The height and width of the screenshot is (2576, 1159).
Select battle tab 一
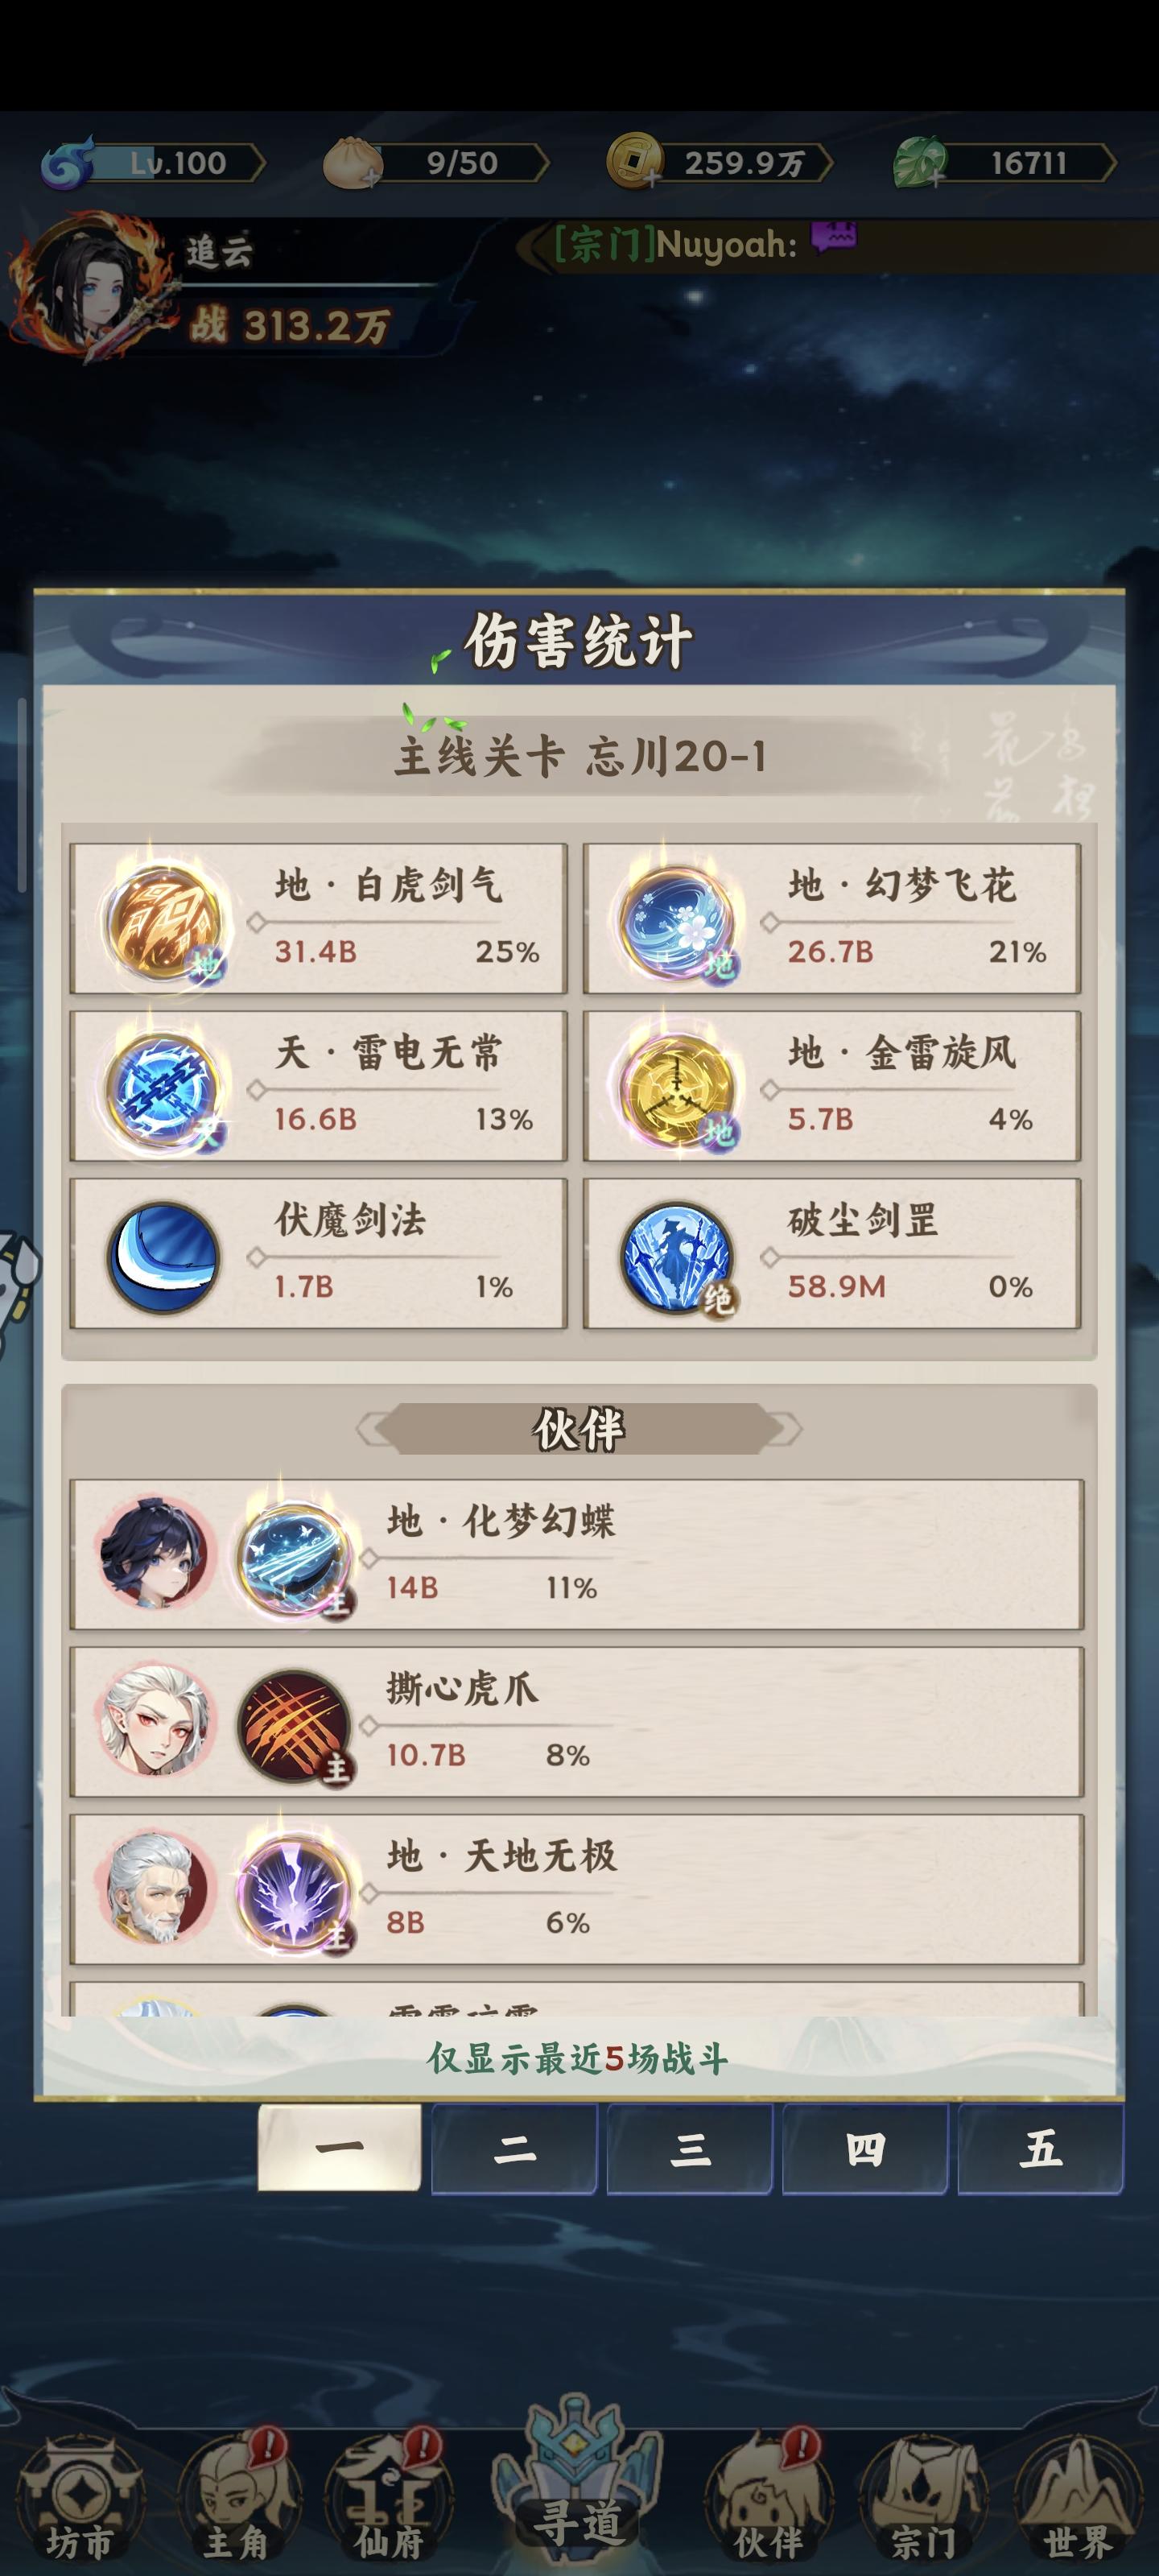(339, 2146)
